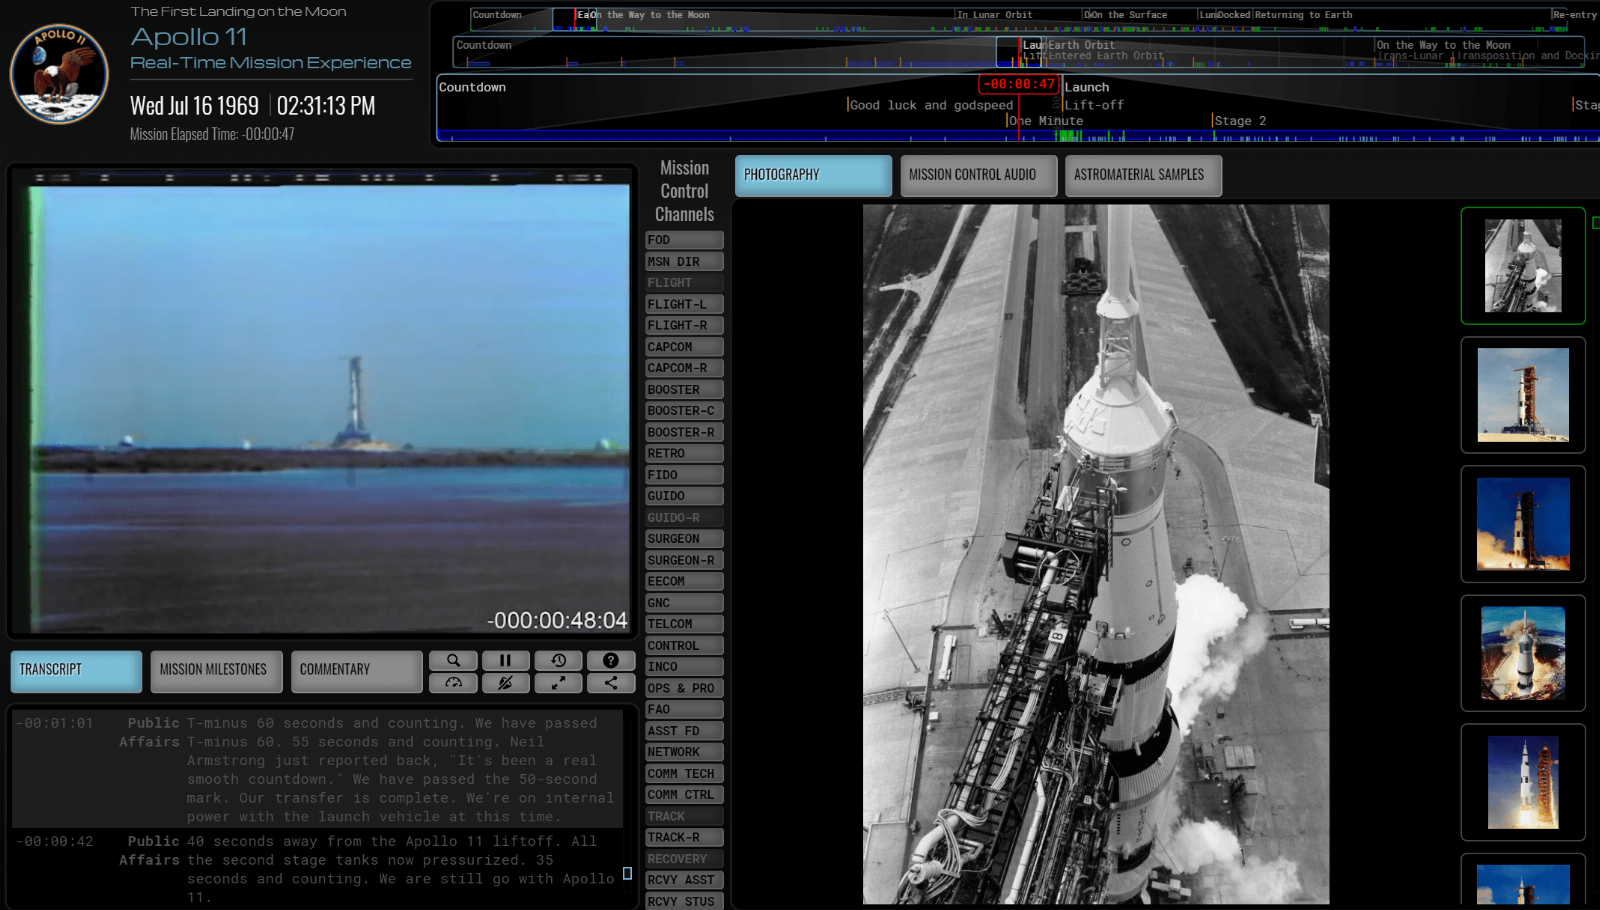Click the crossed-out rocket icon button
The height and width of the screenshot is (910, 1600).
point(506,683)
